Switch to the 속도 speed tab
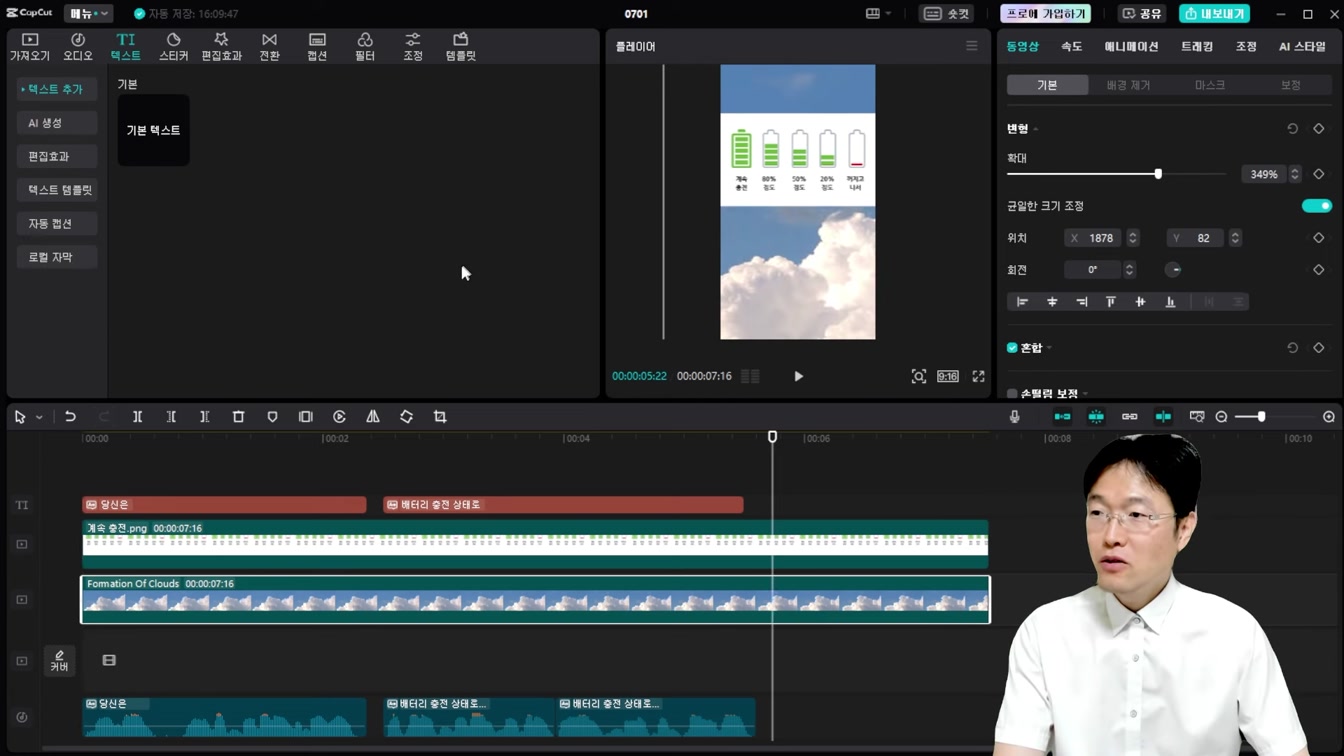 (x=1071, y=47)
